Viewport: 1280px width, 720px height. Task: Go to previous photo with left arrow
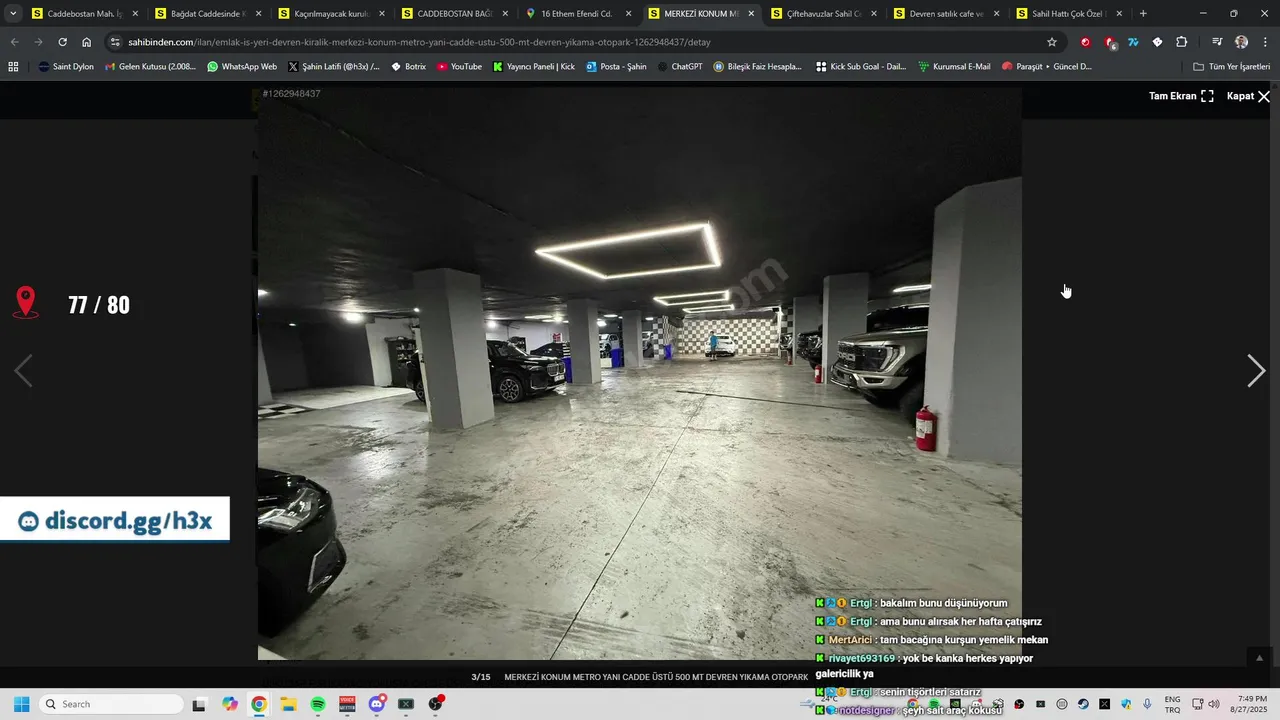[x=23, y=371]
